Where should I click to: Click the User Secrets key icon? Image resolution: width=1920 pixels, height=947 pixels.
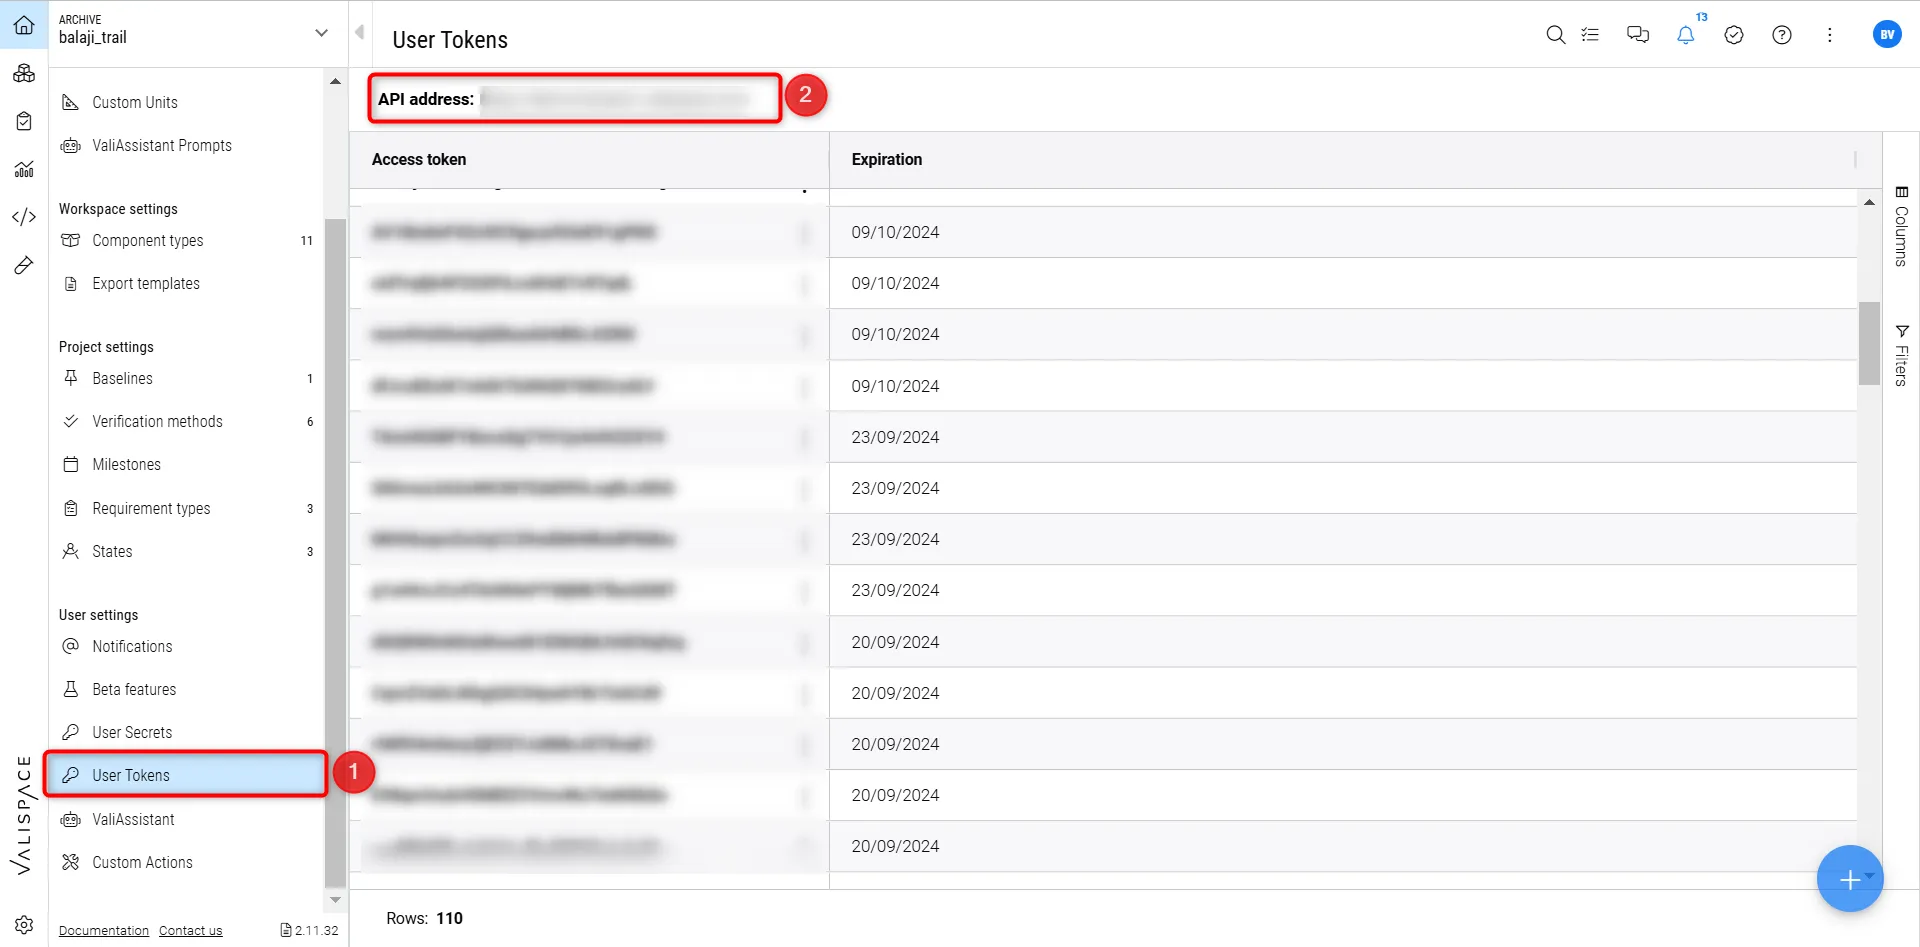tap(70, 732)
